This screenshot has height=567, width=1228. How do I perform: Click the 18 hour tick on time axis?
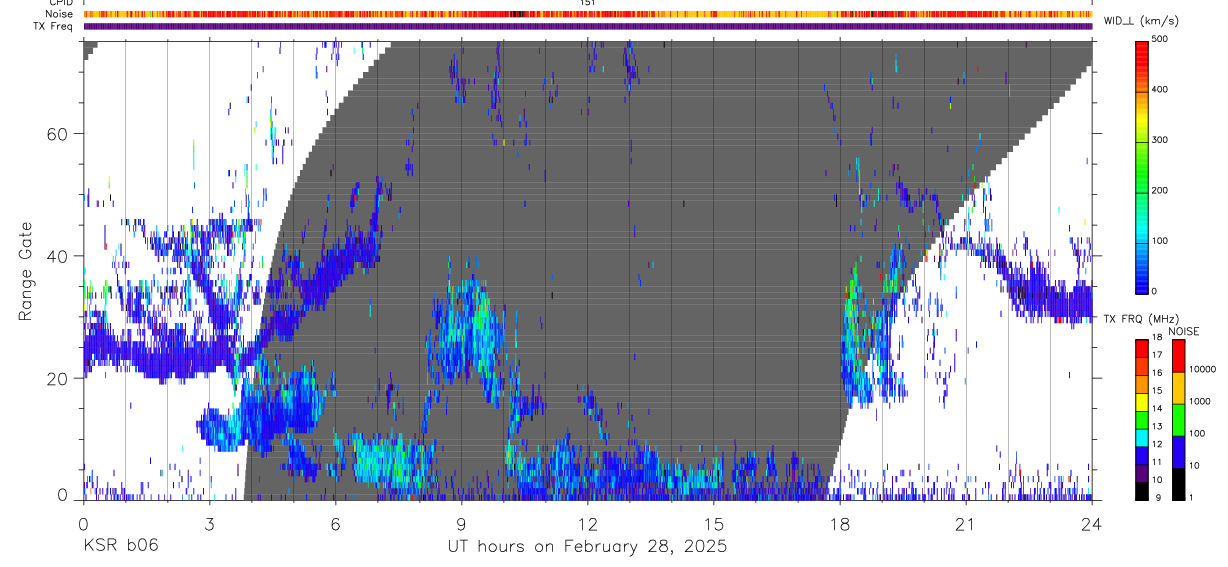[x=839, y=523]
